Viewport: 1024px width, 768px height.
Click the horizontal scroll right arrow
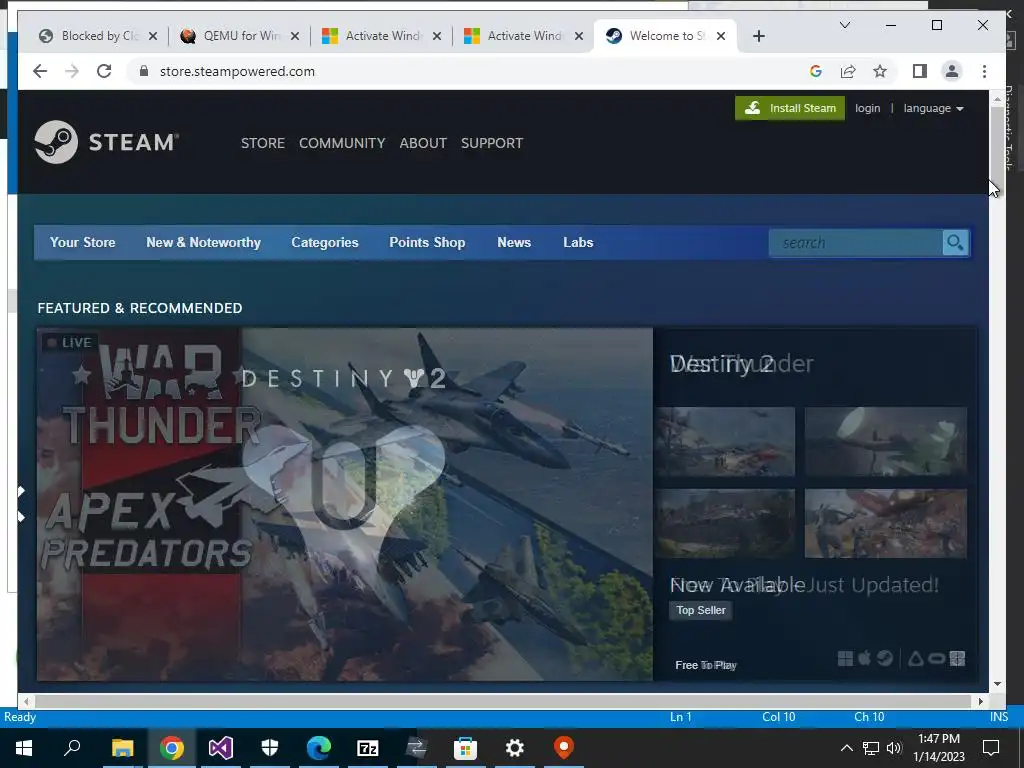click(980, 701)
